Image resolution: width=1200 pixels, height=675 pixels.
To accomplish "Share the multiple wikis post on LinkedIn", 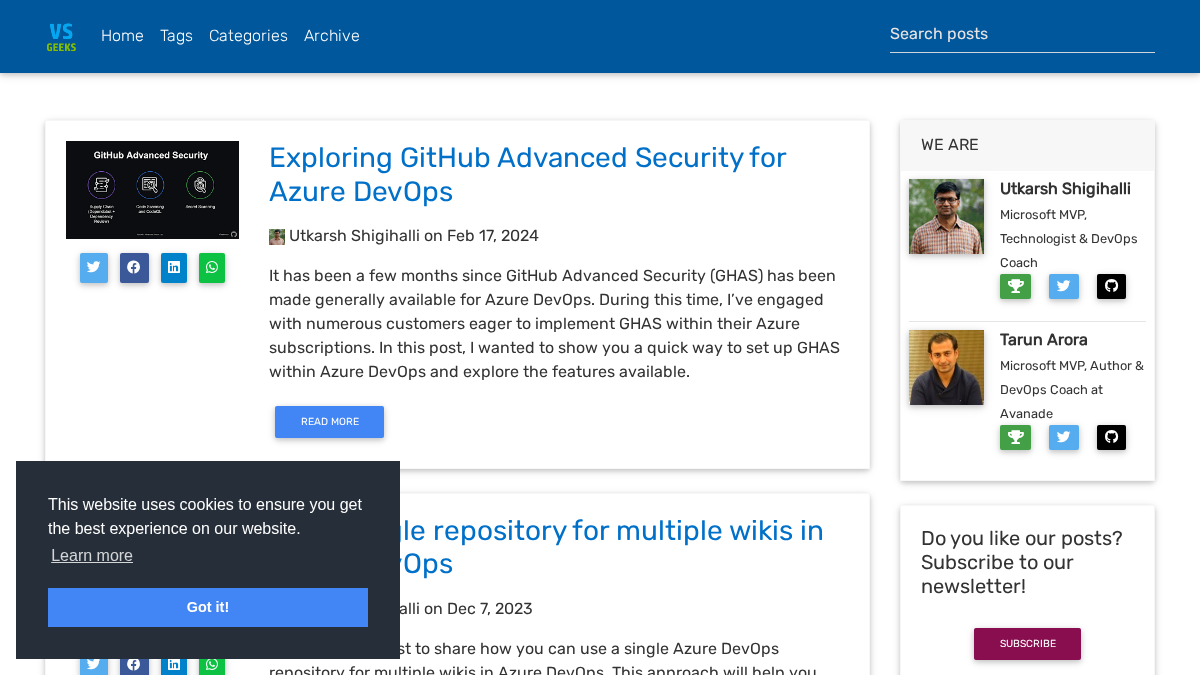I will pos(174,664).
